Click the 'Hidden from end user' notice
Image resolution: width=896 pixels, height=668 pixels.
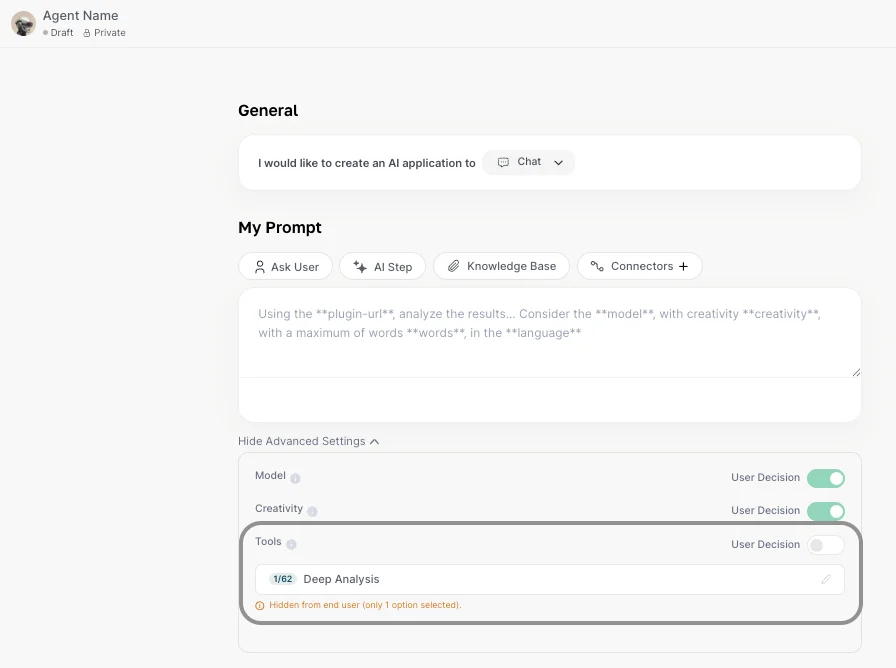point(365,605)
